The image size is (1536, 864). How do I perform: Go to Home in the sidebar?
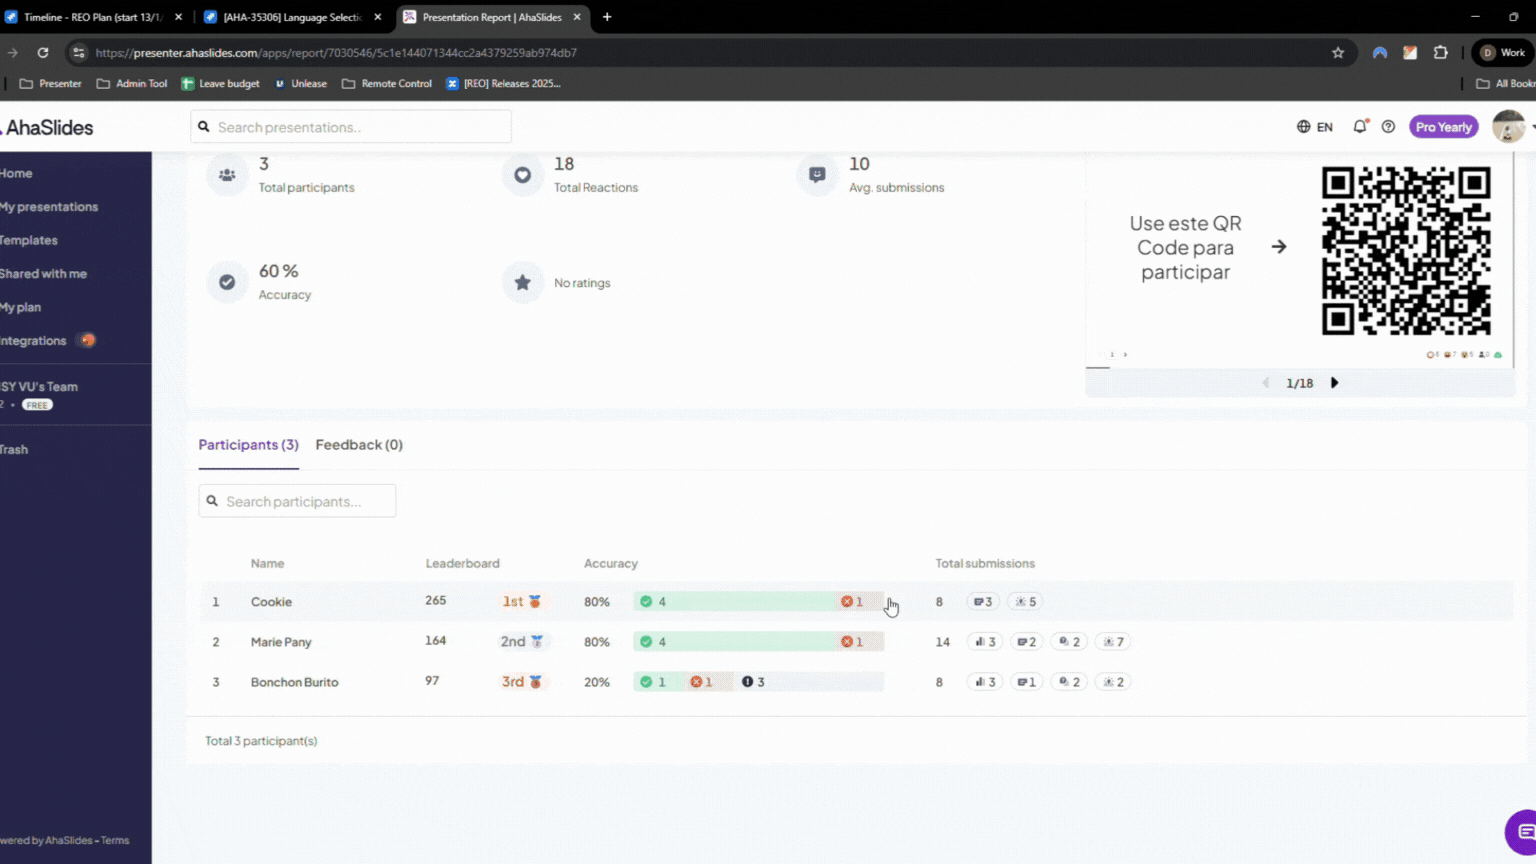click(x=16, y=173)
